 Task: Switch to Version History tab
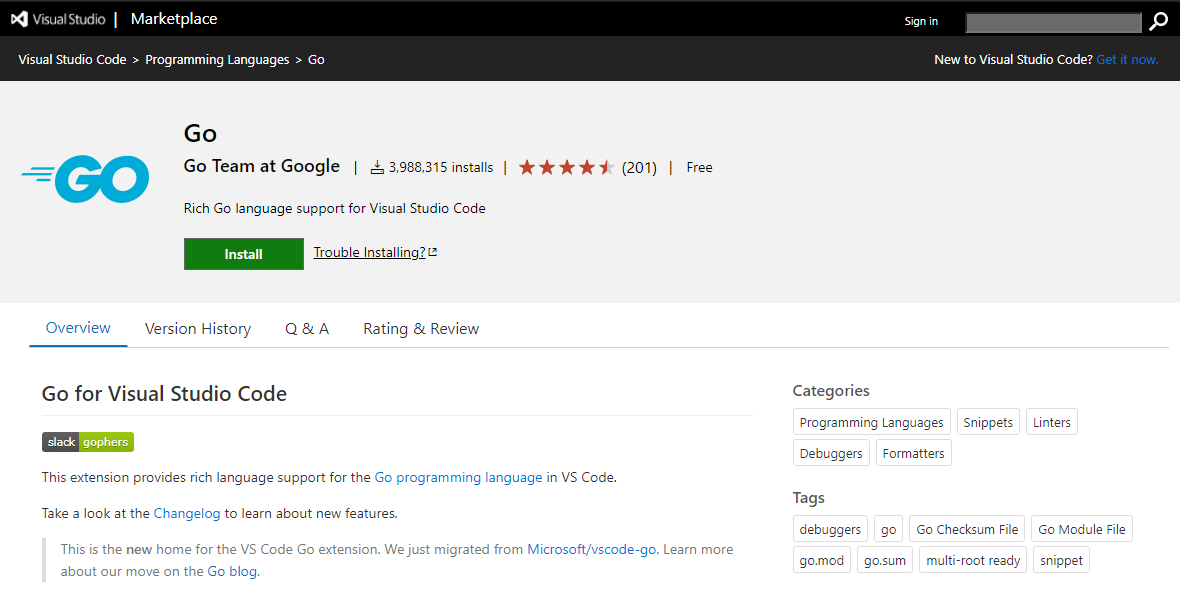coord(198,329)
